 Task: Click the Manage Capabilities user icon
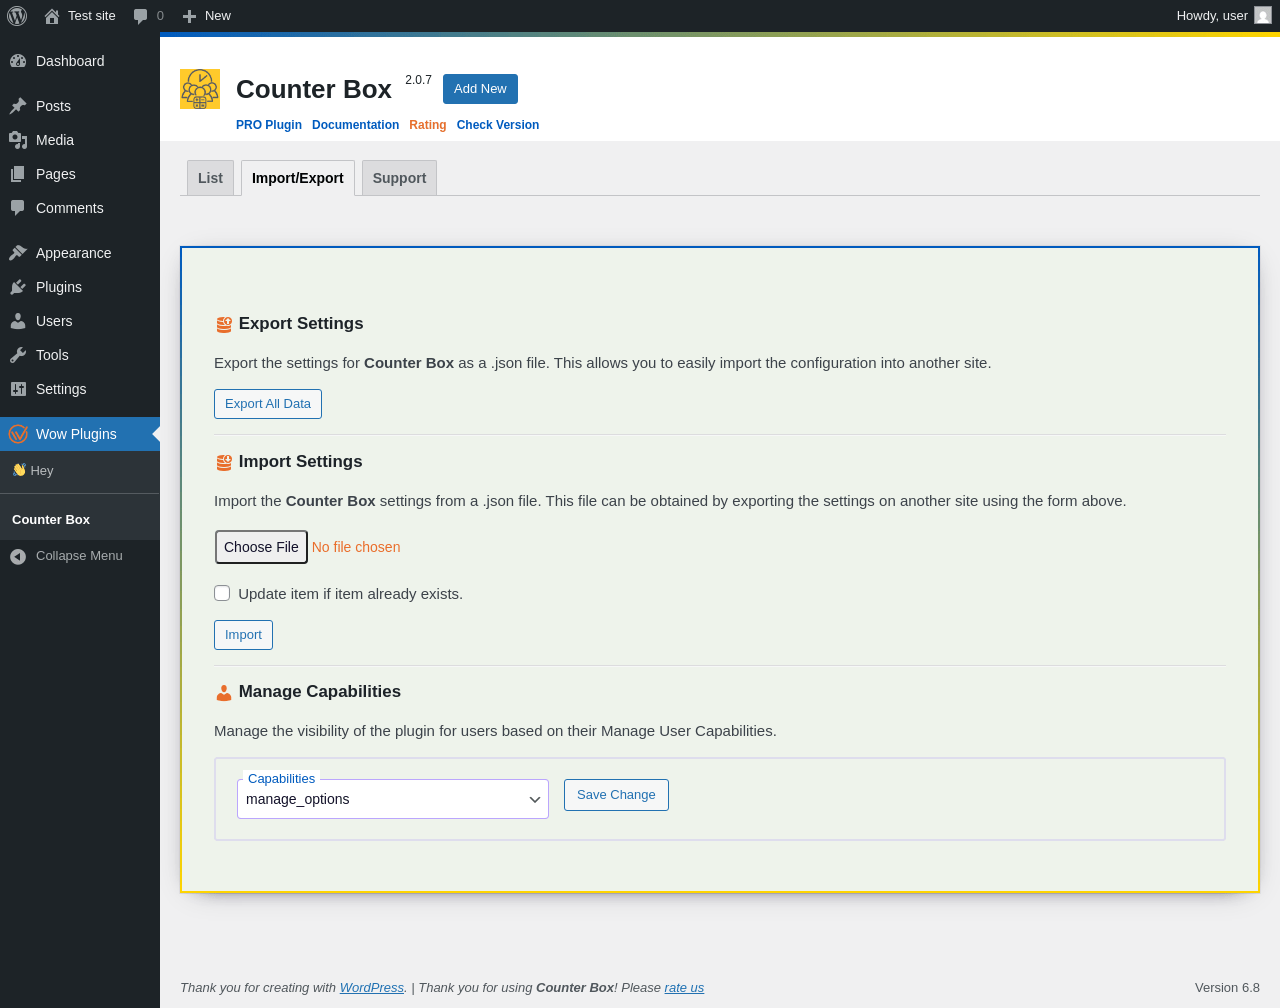224,692
